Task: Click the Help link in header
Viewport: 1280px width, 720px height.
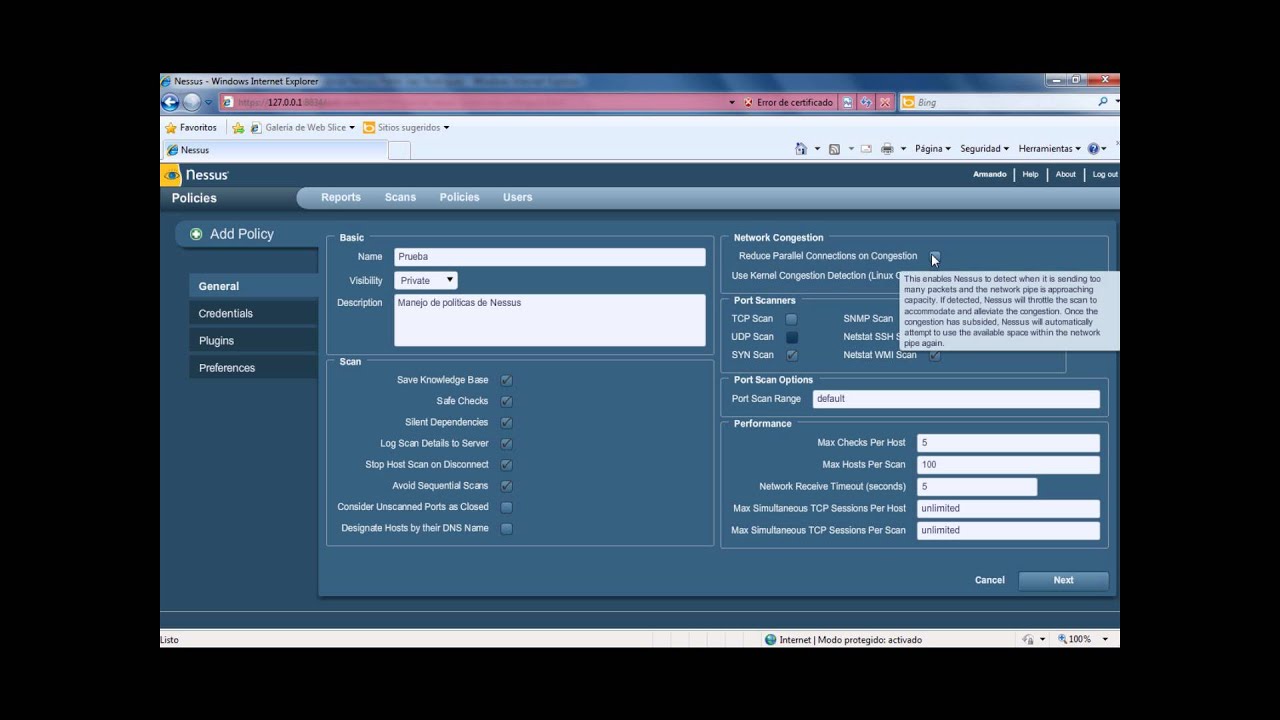Action: tap(1030, 175)
